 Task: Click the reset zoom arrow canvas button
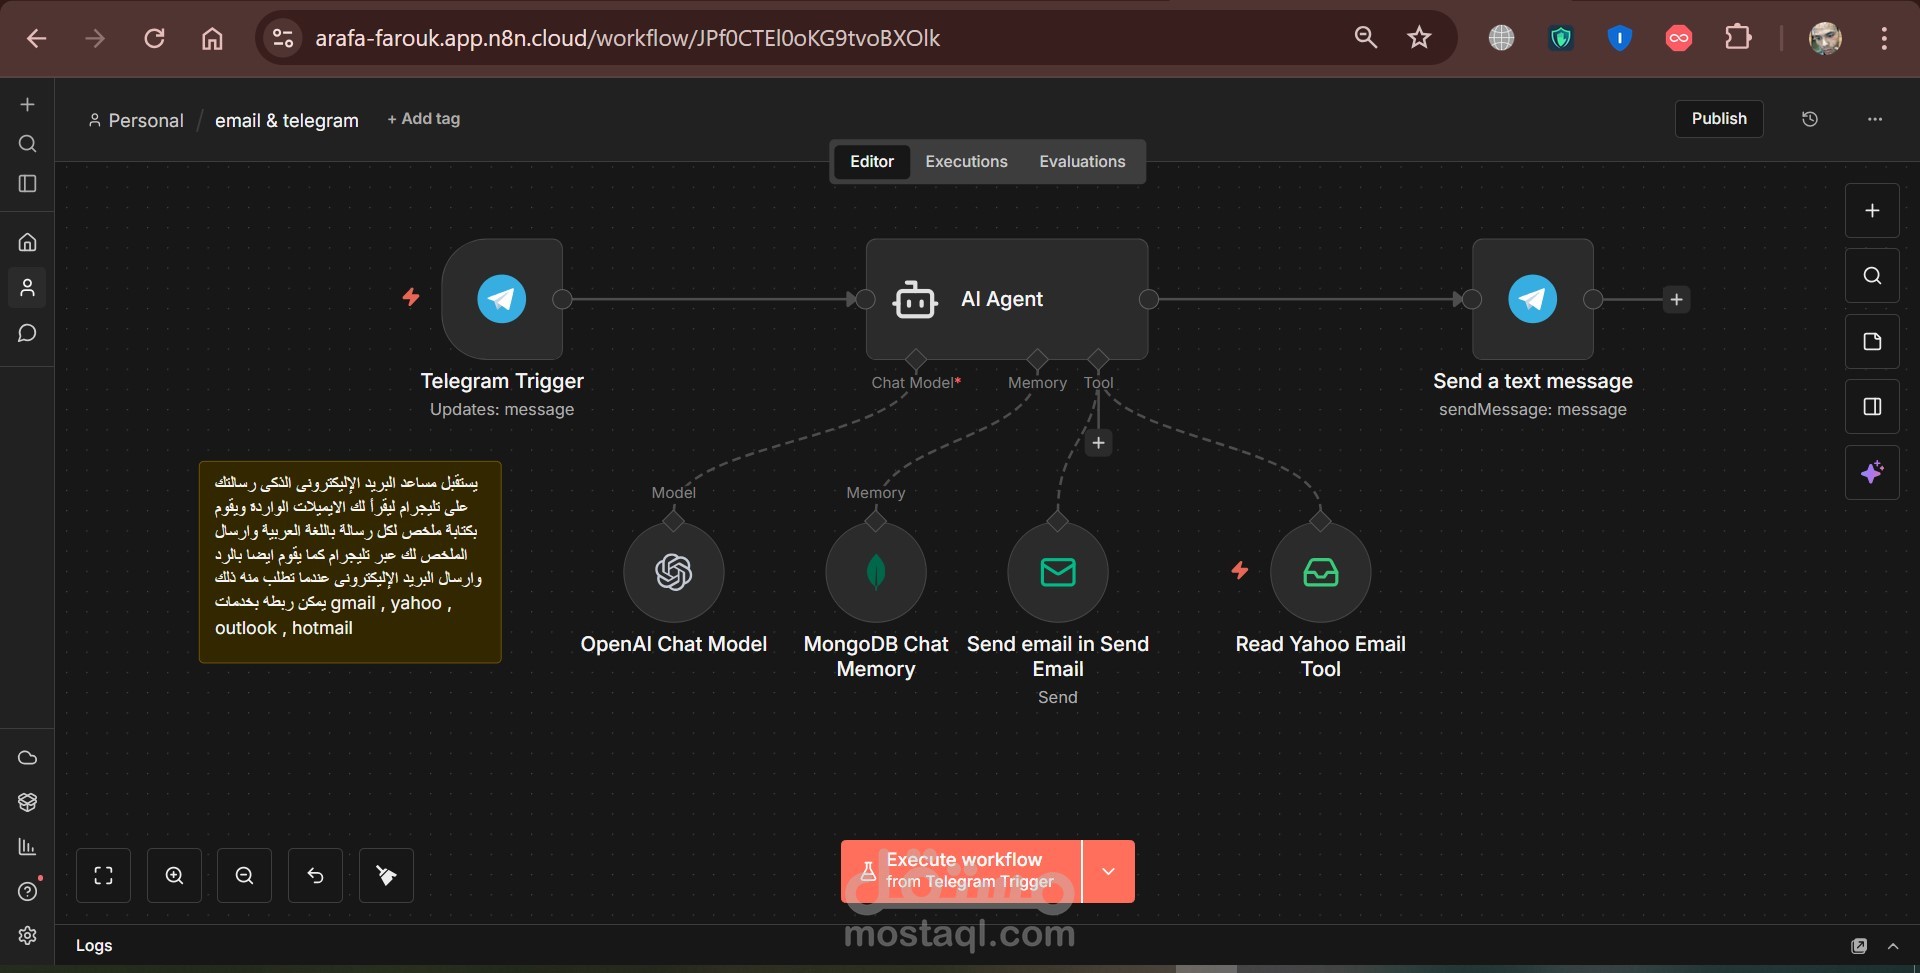[315, 876]
